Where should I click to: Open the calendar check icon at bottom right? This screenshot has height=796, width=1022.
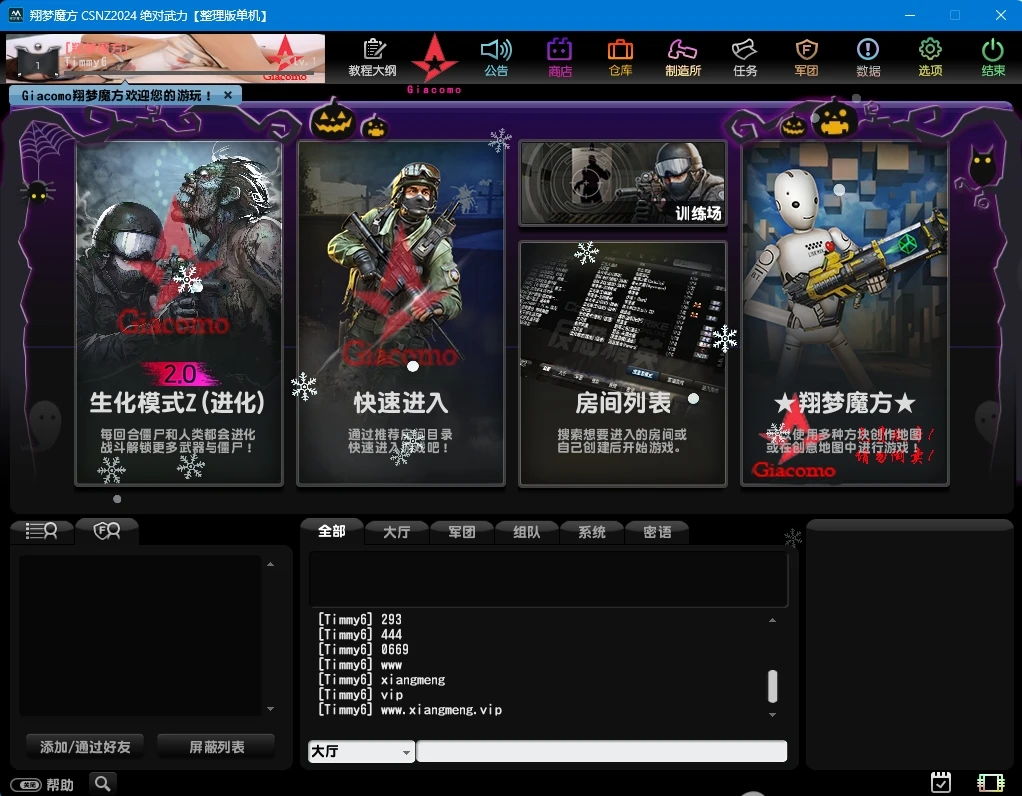point(941,782)
